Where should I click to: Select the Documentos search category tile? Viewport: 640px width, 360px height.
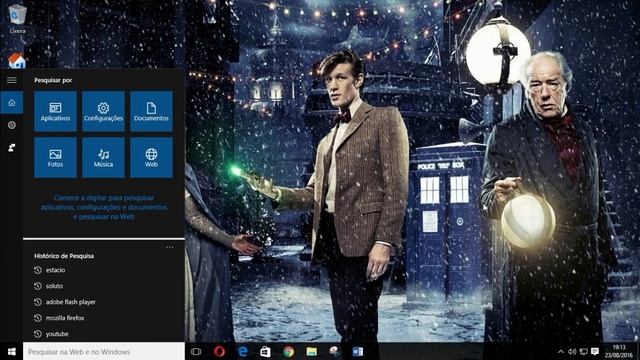tap(151, 111)
